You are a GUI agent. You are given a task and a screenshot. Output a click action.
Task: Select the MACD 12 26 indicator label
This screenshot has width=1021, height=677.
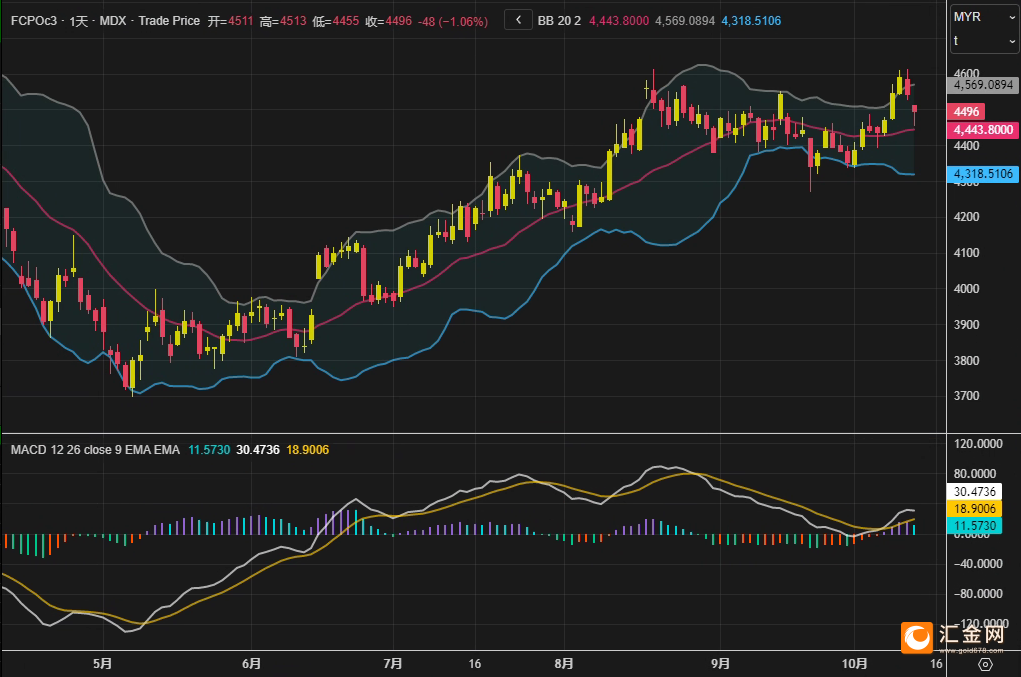click(60, 450)
